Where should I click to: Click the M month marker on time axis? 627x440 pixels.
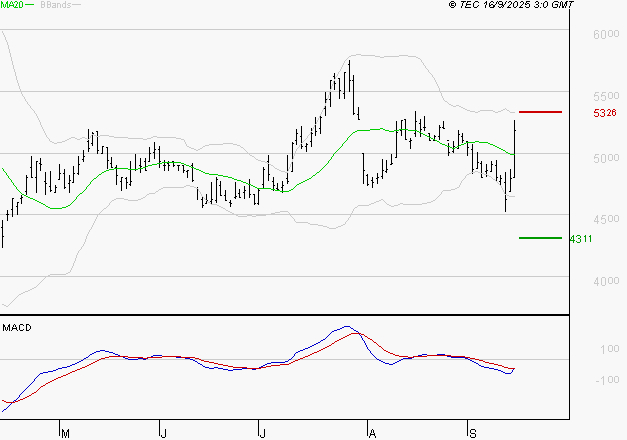tap(65, 433)
